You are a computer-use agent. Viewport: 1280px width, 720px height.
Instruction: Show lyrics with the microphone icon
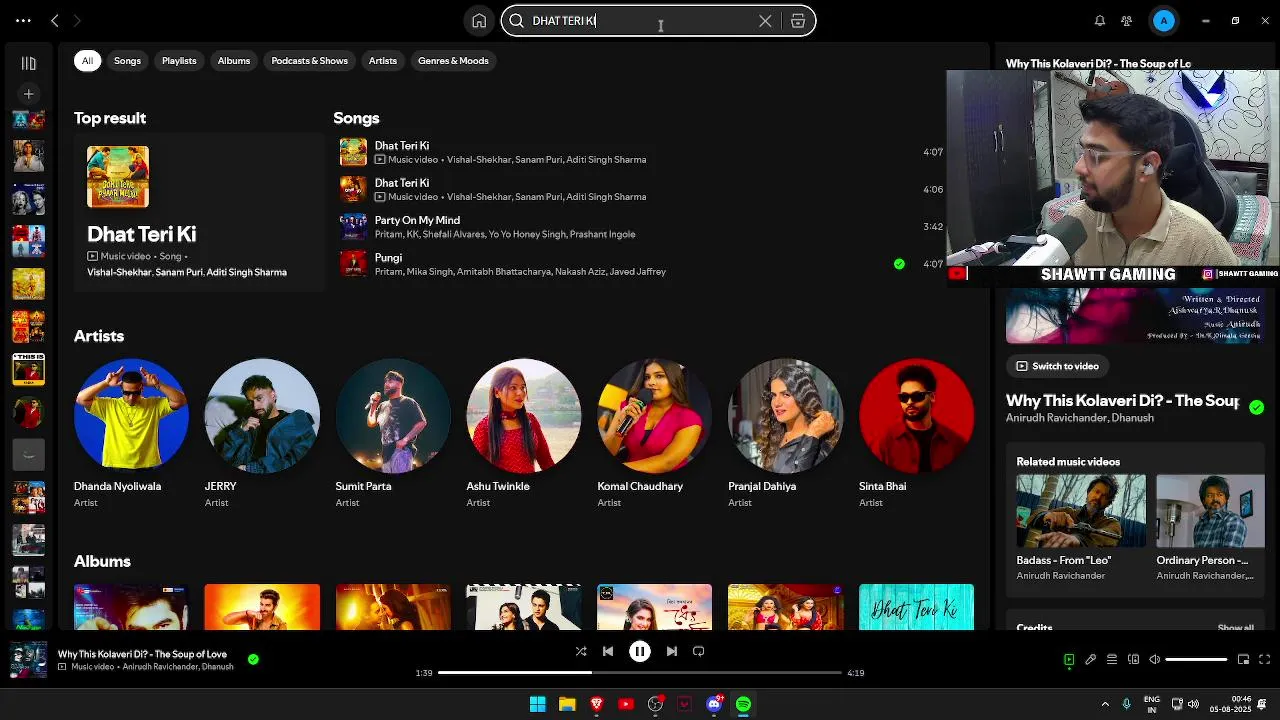click(1091, 659)
